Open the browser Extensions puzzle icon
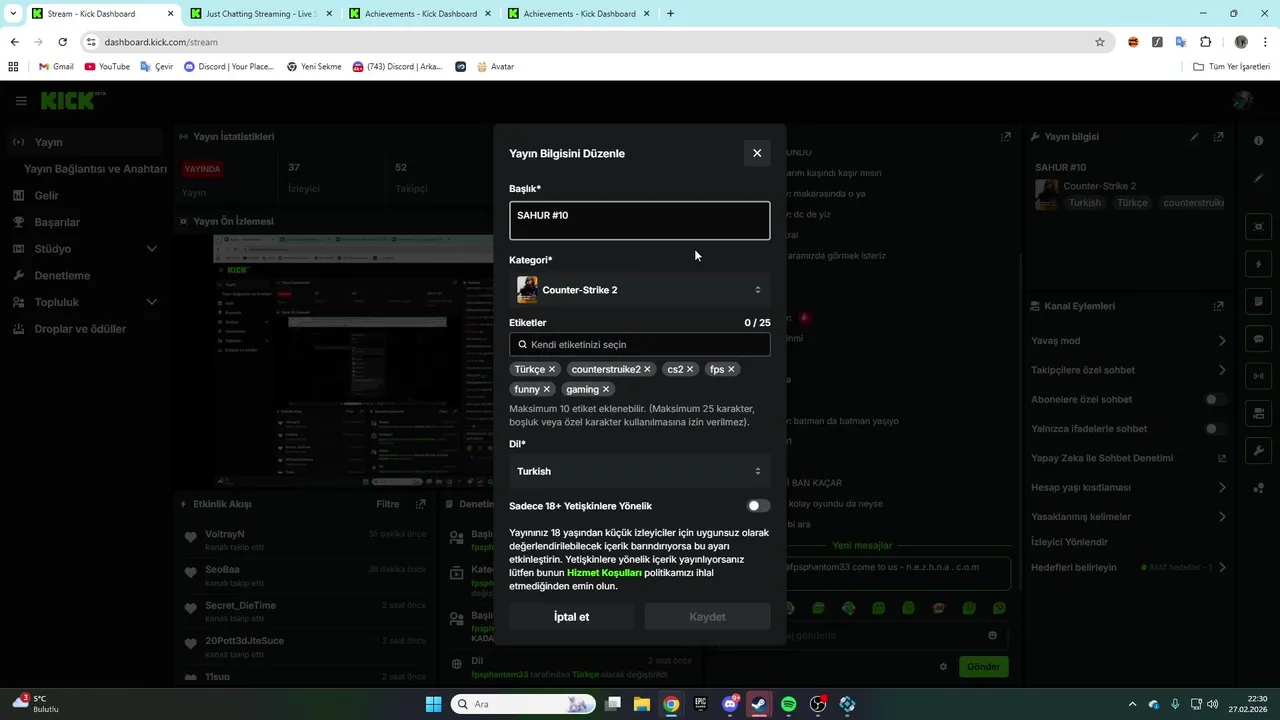Image resolution: width=1280 pixels, height=720 pixels. pos(1205,42)
